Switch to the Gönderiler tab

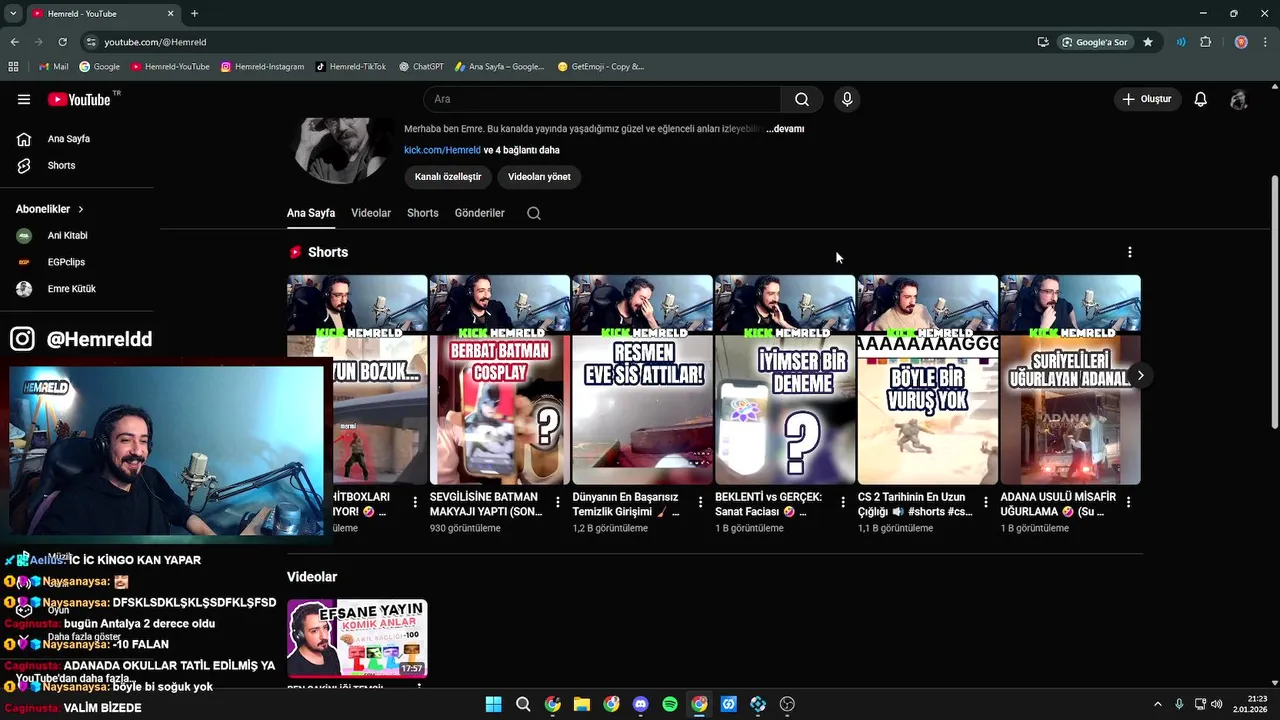point(480,213)
